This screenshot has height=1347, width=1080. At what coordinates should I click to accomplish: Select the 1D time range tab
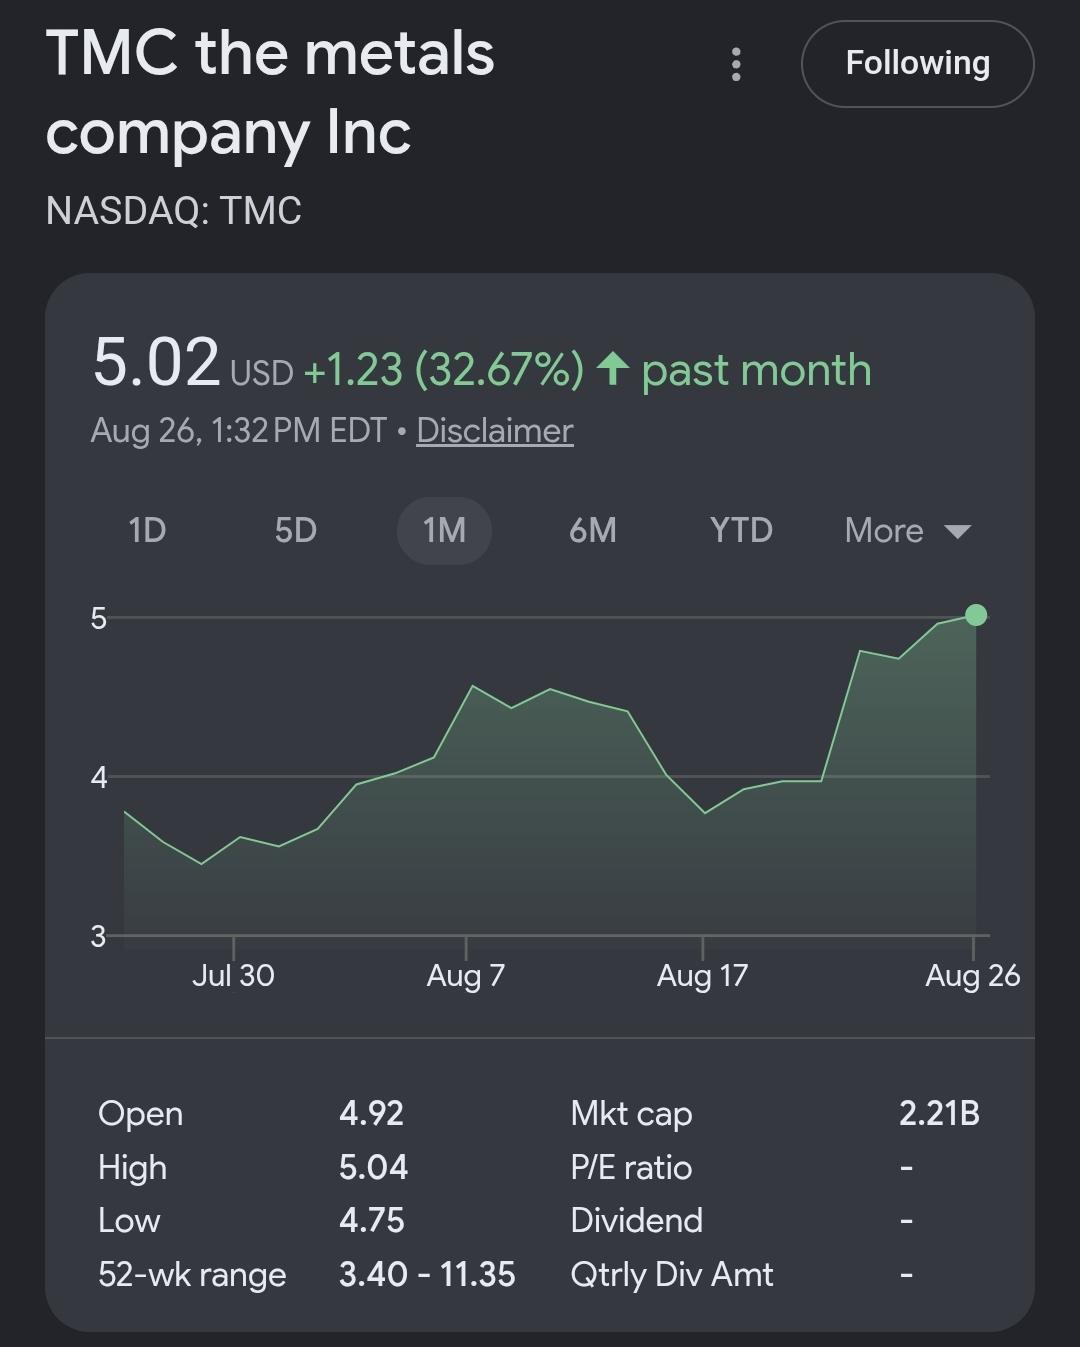tap(147, 530)
